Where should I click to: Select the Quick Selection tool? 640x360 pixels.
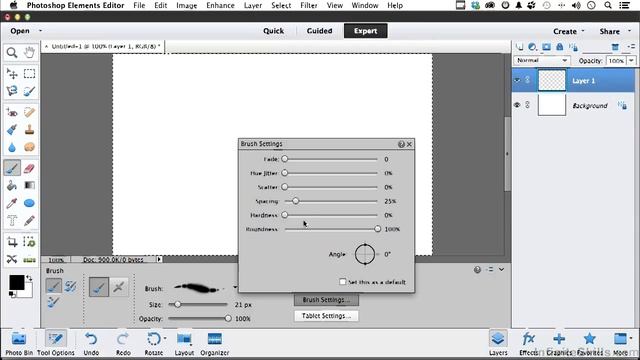29,91
